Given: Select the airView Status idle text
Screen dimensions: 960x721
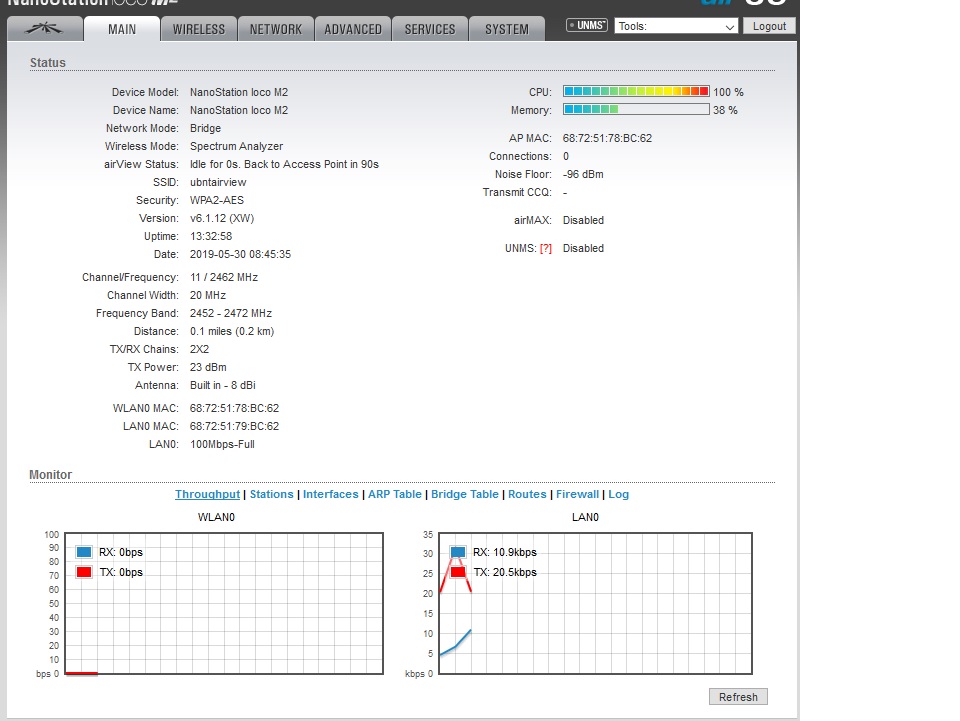Looking at the screenshot, I should click(x=284, y=164).
